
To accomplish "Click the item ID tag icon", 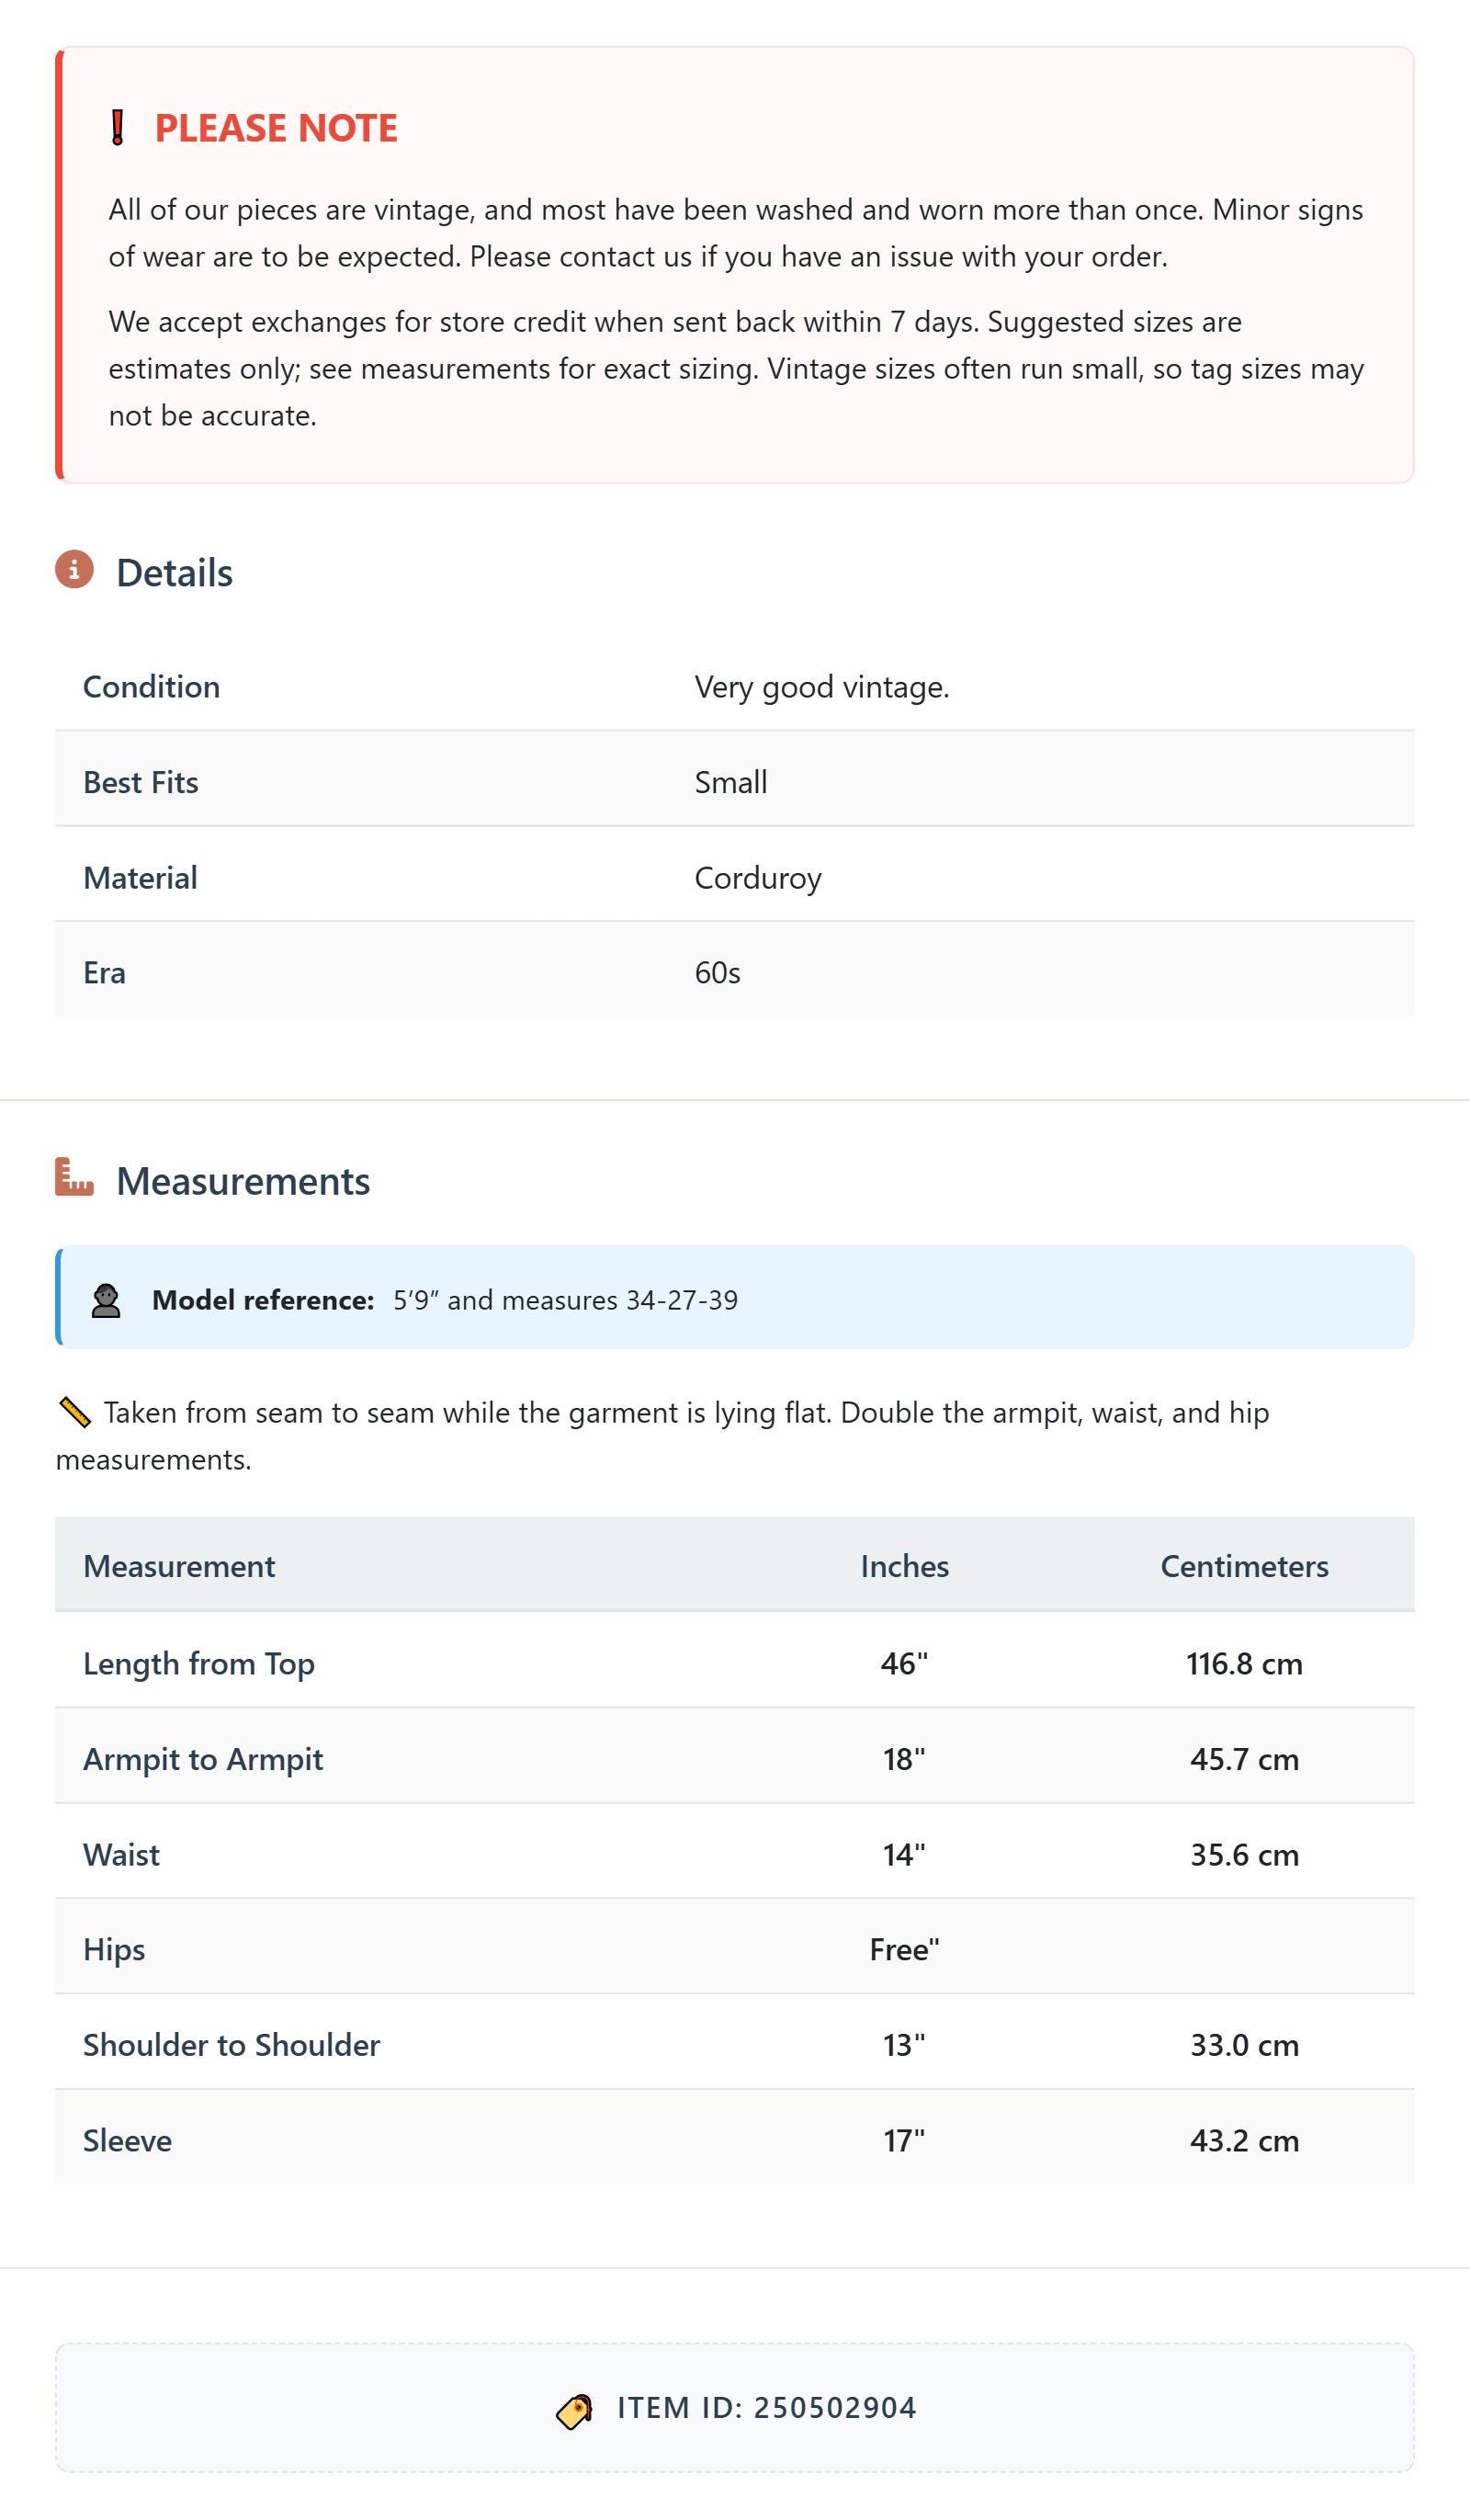I will [x=574, y=2410].
